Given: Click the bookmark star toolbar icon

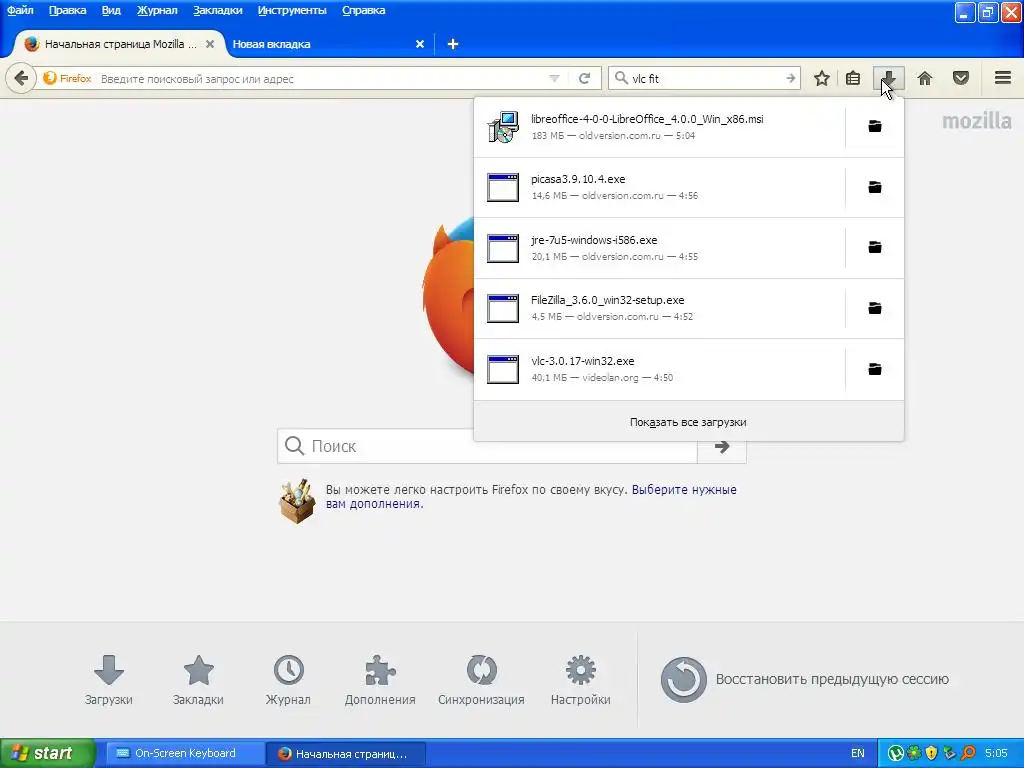Looking at the screenshot, I should (822, 78).
